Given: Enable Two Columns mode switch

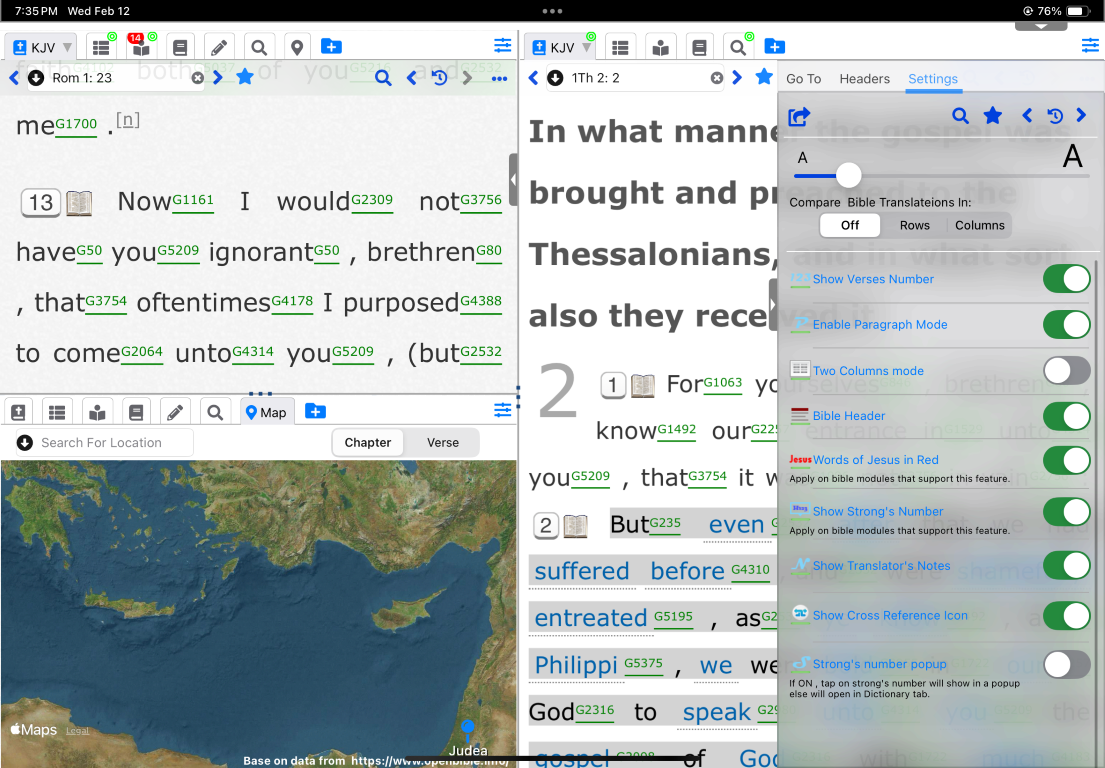Looking at the screenshot, I should click(1066, 371).
